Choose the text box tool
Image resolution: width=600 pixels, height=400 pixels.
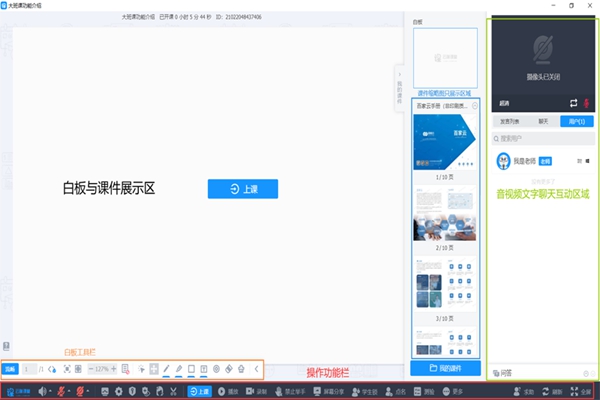(x=203, y=369)
